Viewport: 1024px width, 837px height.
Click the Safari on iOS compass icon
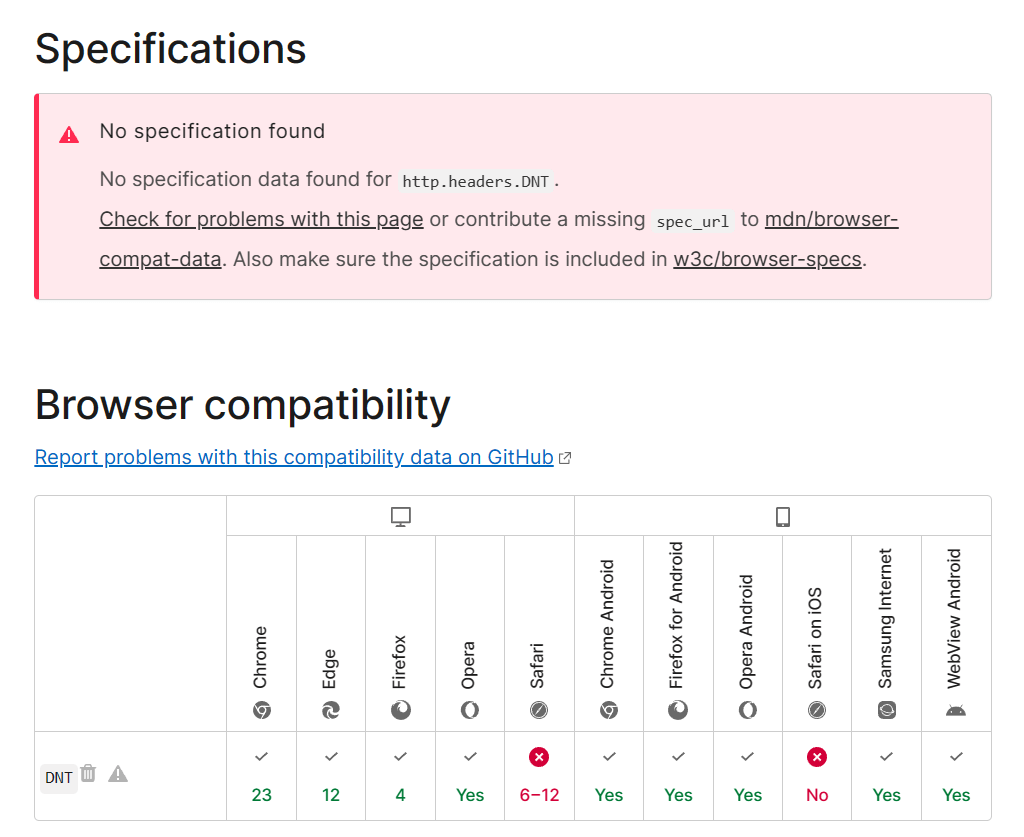tap(817, 710)
